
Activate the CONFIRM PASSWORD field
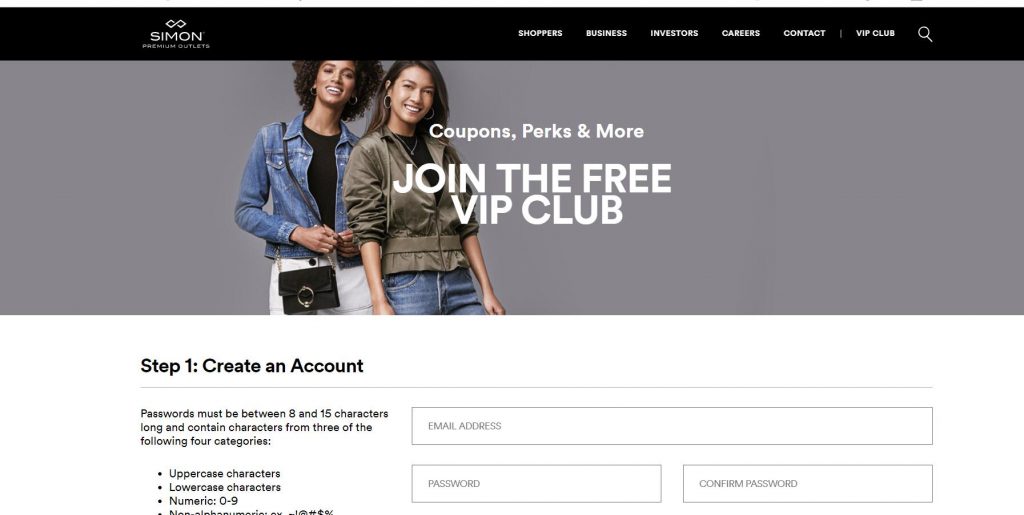[808, 484]
